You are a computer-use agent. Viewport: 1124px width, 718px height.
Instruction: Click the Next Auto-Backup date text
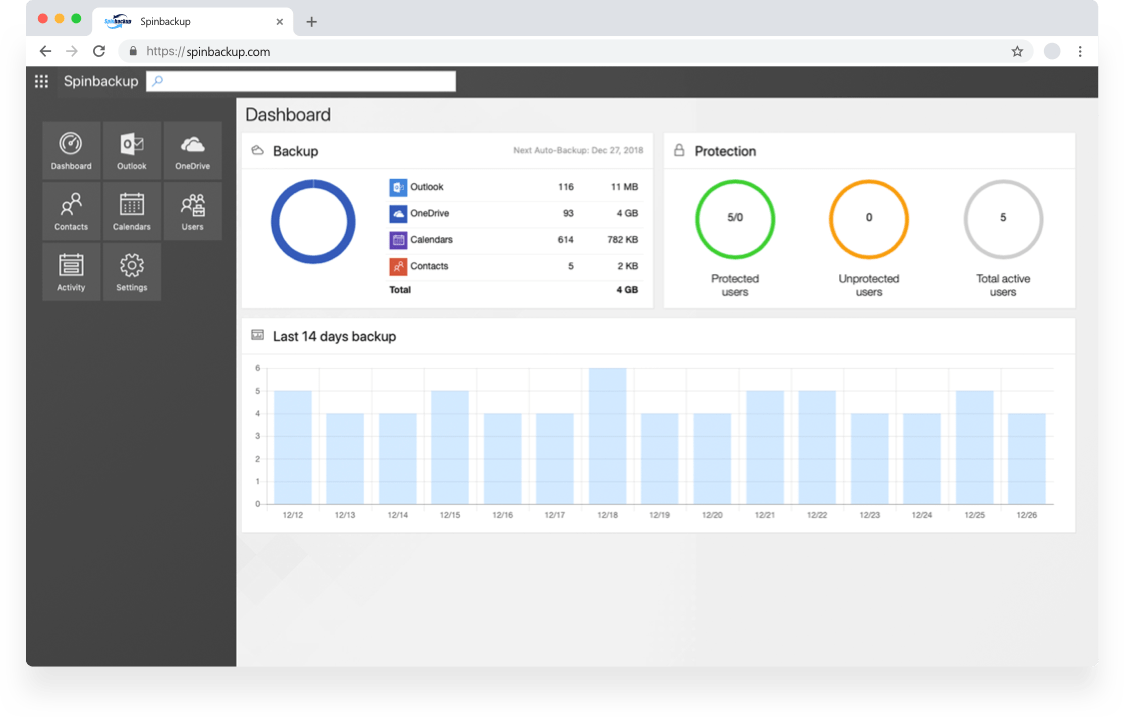[x=578, y=150]
